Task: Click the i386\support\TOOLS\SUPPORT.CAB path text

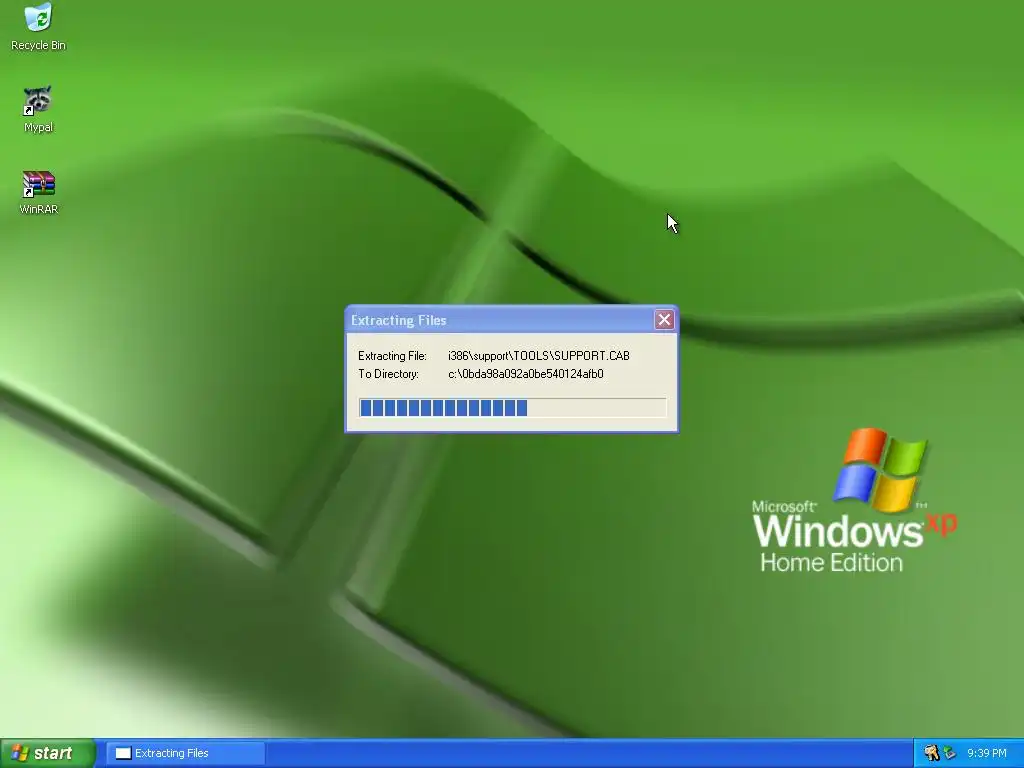Action: [539, 356]
